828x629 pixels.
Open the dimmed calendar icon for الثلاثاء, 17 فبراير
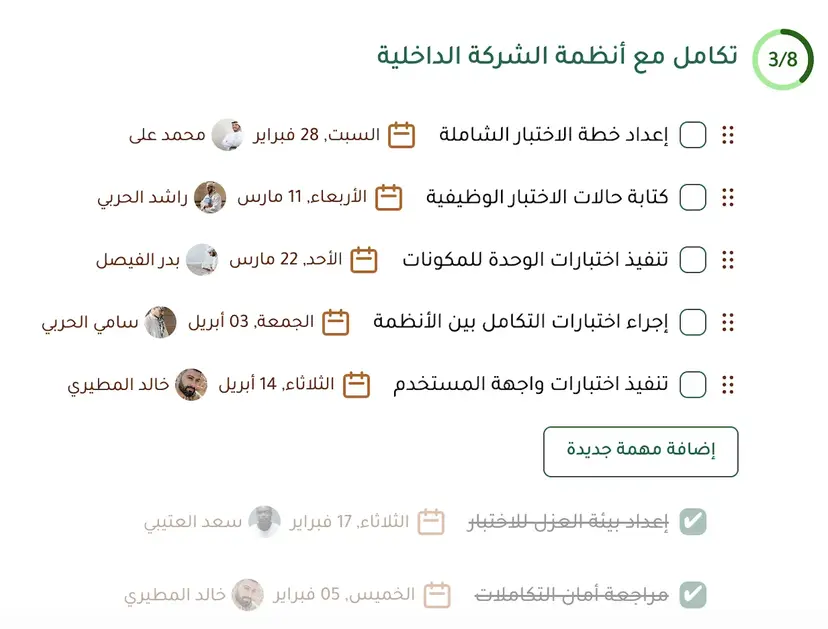click(x=430, y=520)
